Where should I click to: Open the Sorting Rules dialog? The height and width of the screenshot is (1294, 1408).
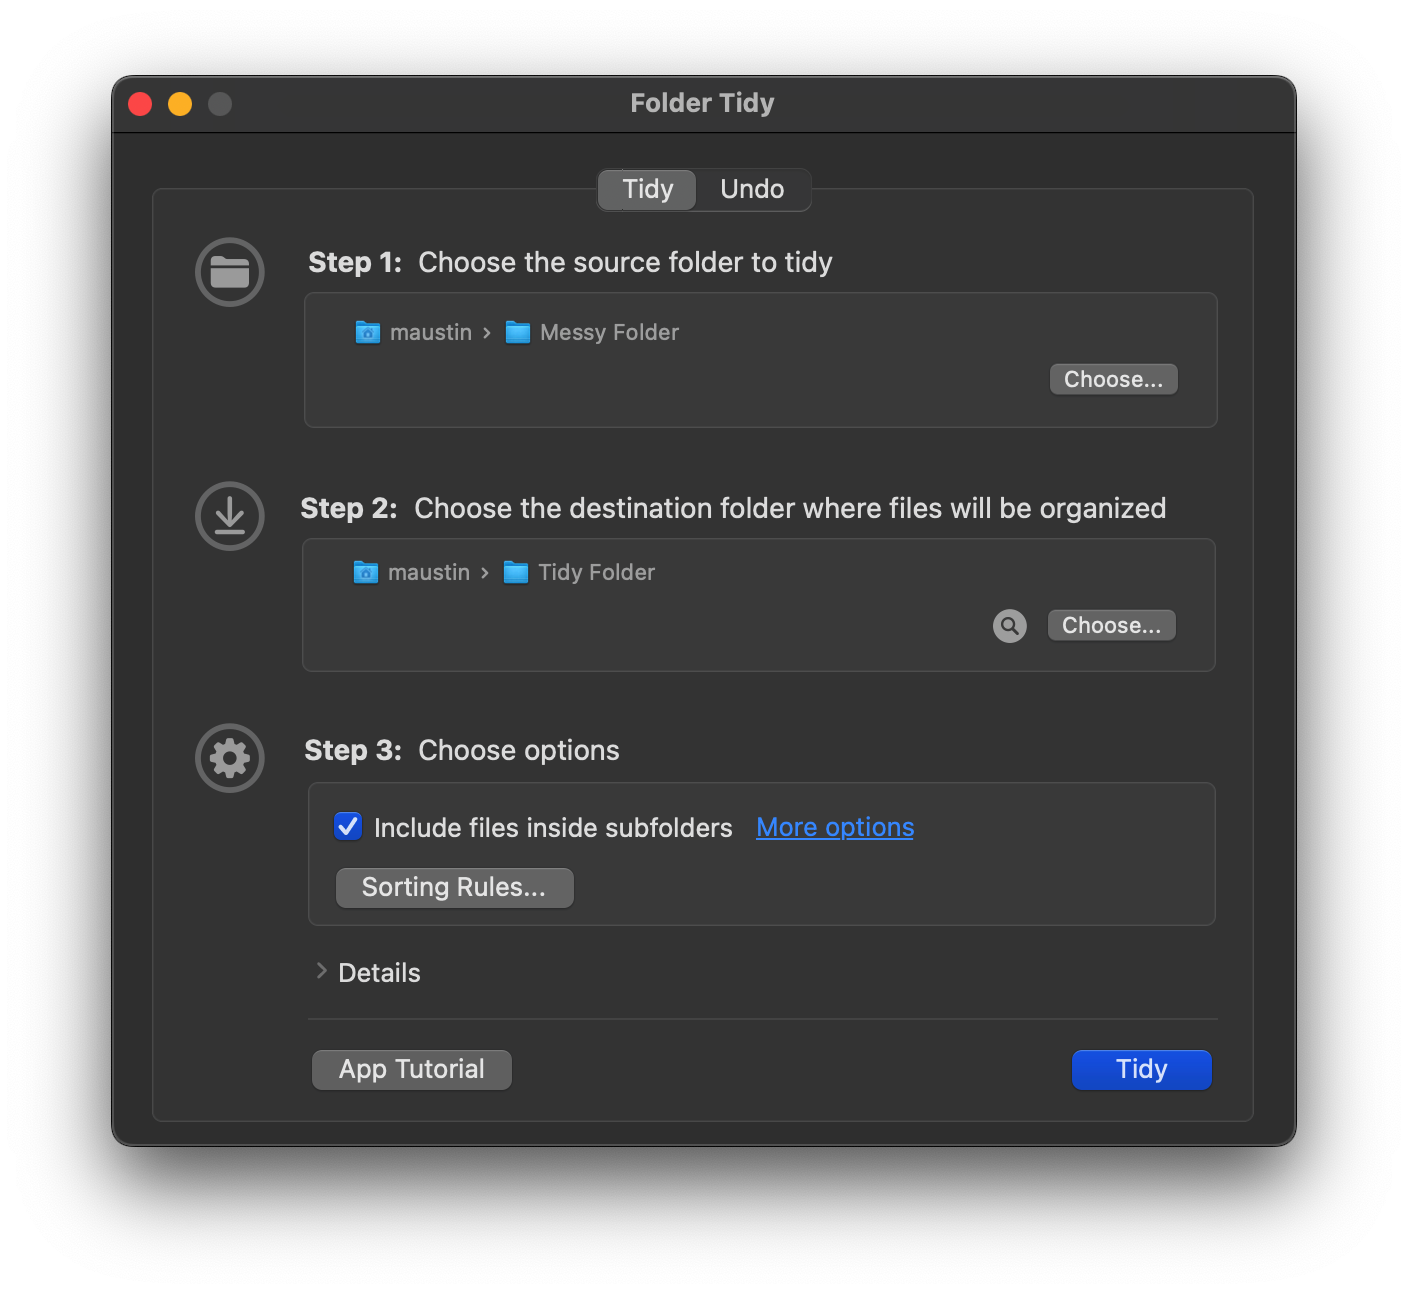point(454,887)
